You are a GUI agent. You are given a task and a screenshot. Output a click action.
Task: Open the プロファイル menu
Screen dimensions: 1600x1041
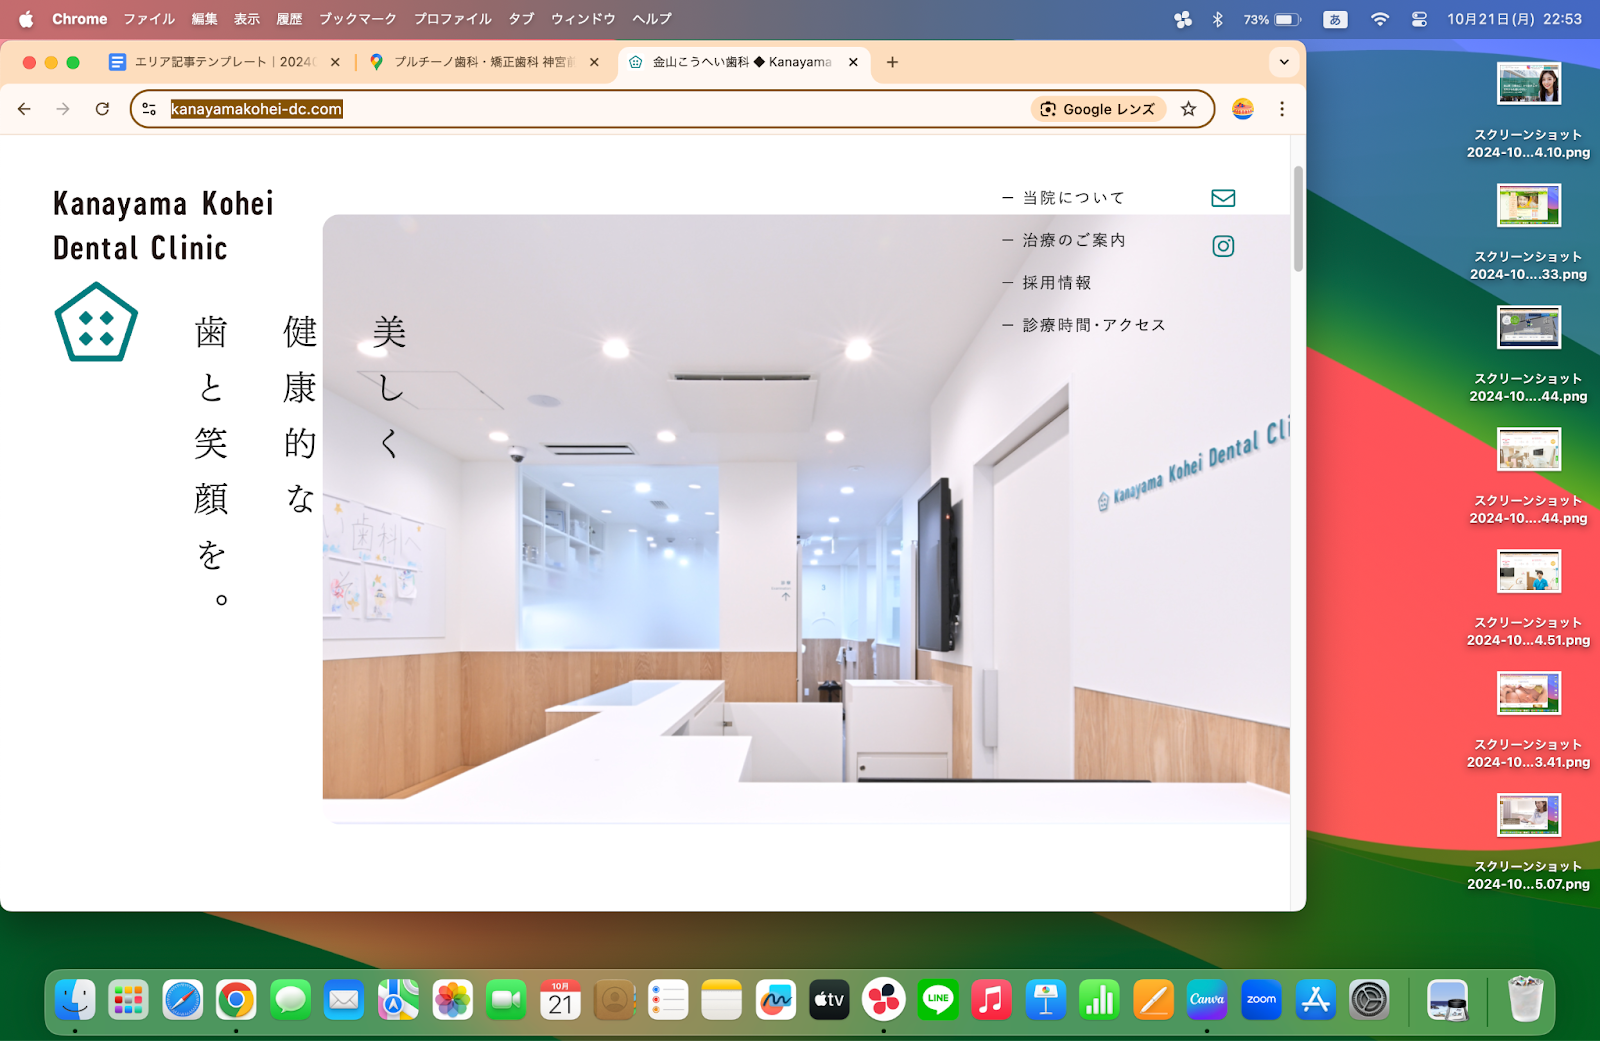pos(453,19)
